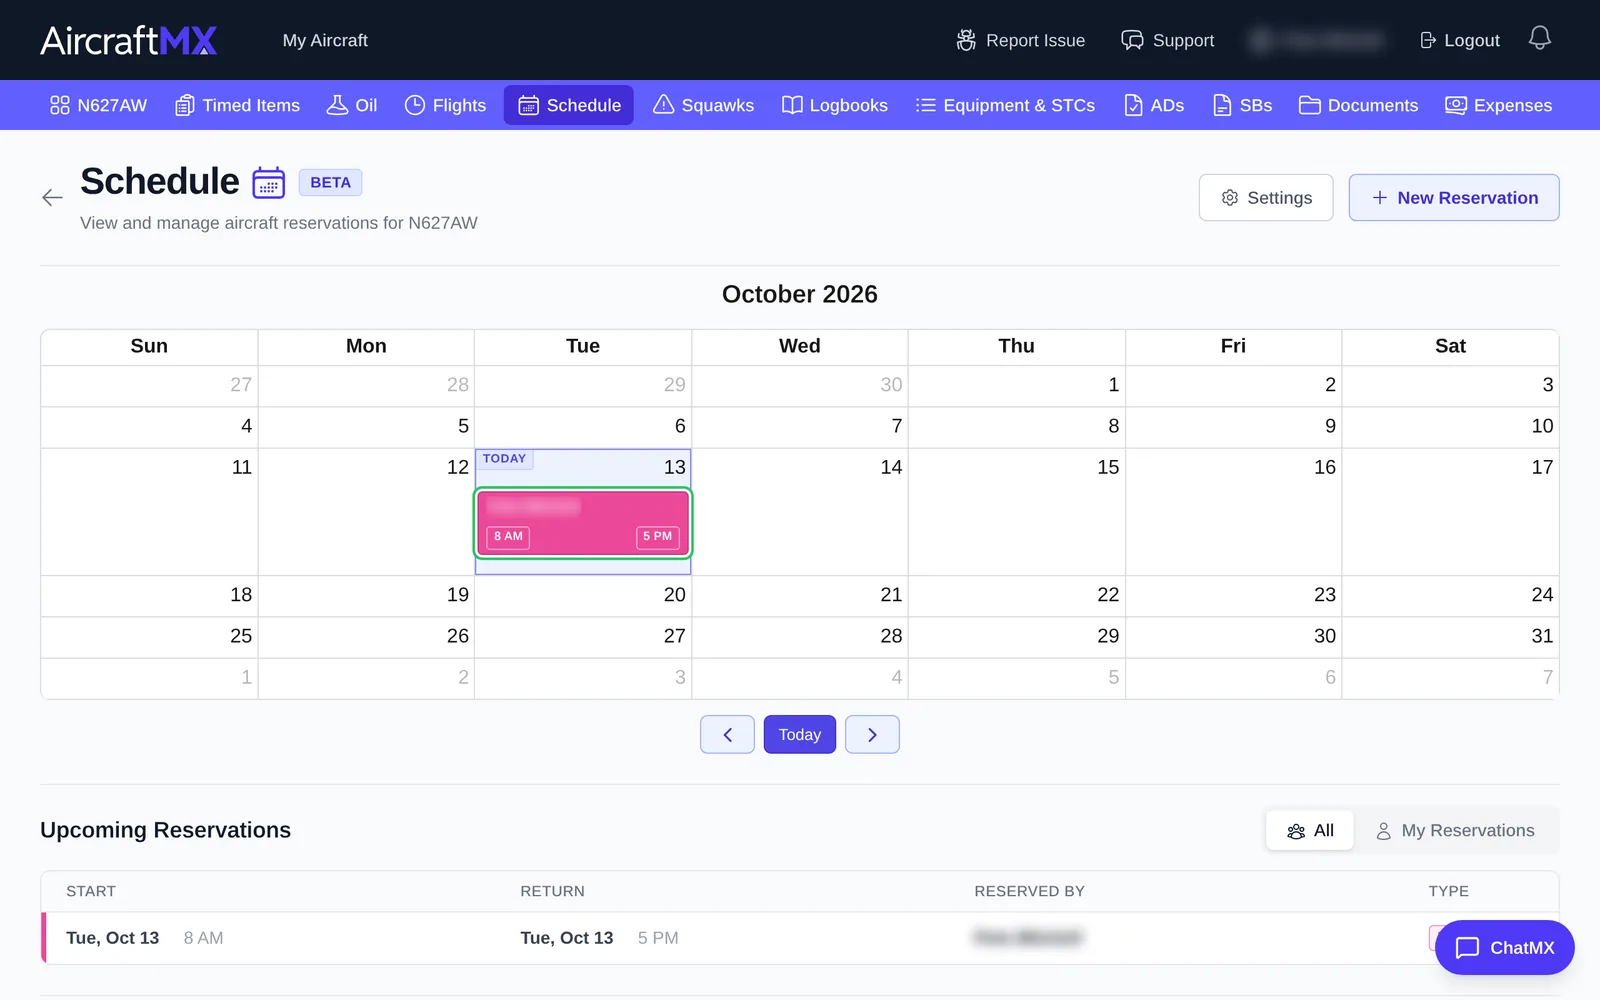
Task: Click the calendar icon next to Schedule title
Action: (269, 183)
